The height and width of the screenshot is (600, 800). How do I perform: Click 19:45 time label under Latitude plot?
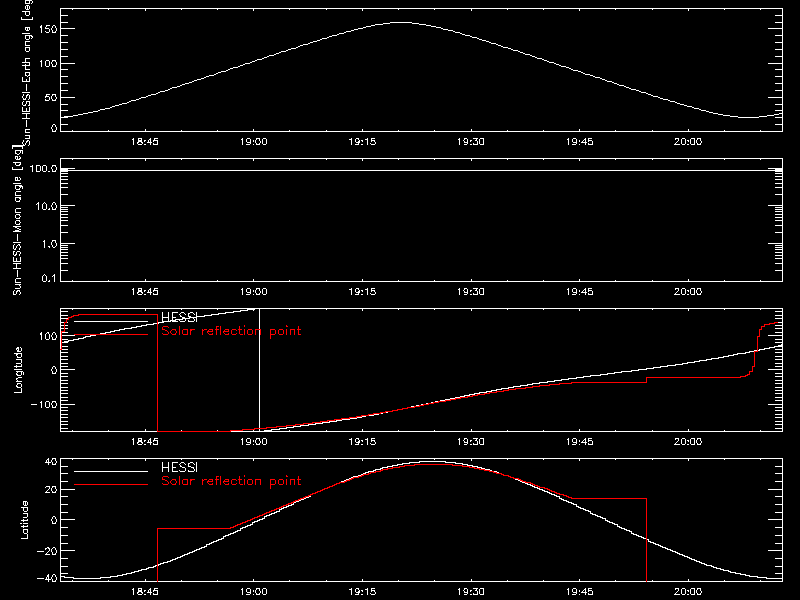pyautogui.click(x=580, y=591)
